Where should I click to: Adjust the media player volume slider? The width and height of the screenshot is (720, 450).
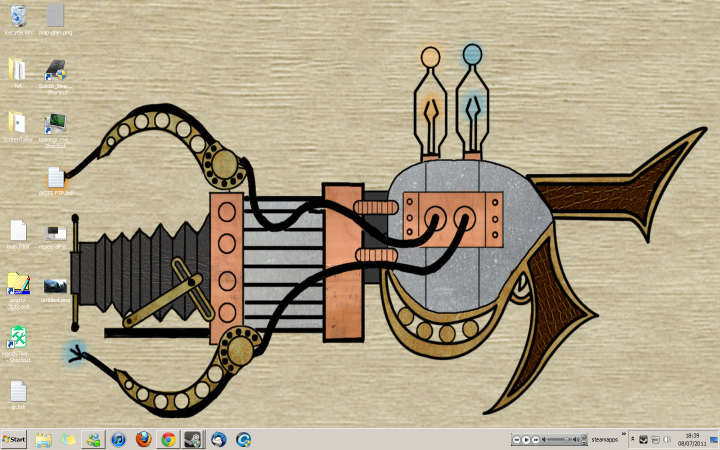click(564, 440)
